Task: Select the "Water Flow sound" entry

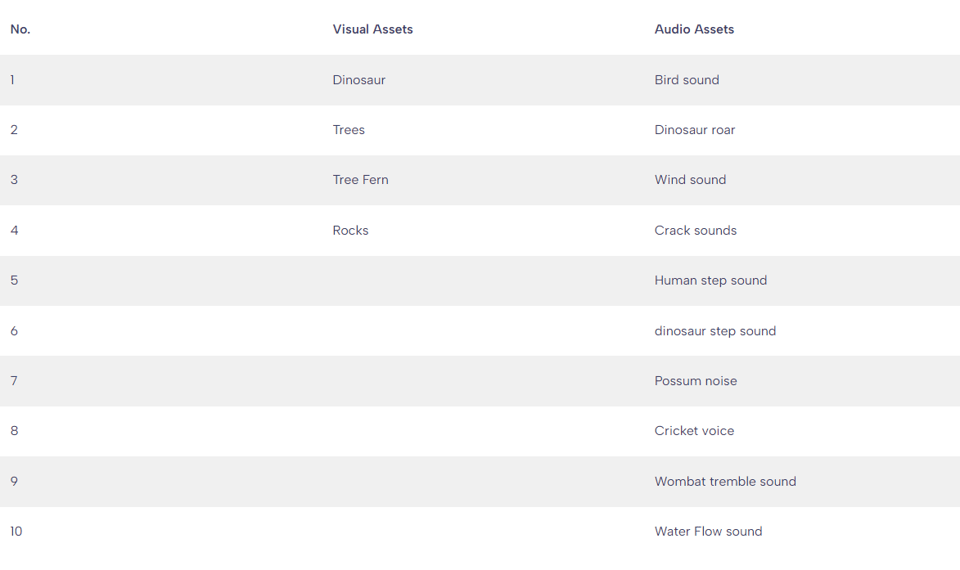Action: click(708, 531)
